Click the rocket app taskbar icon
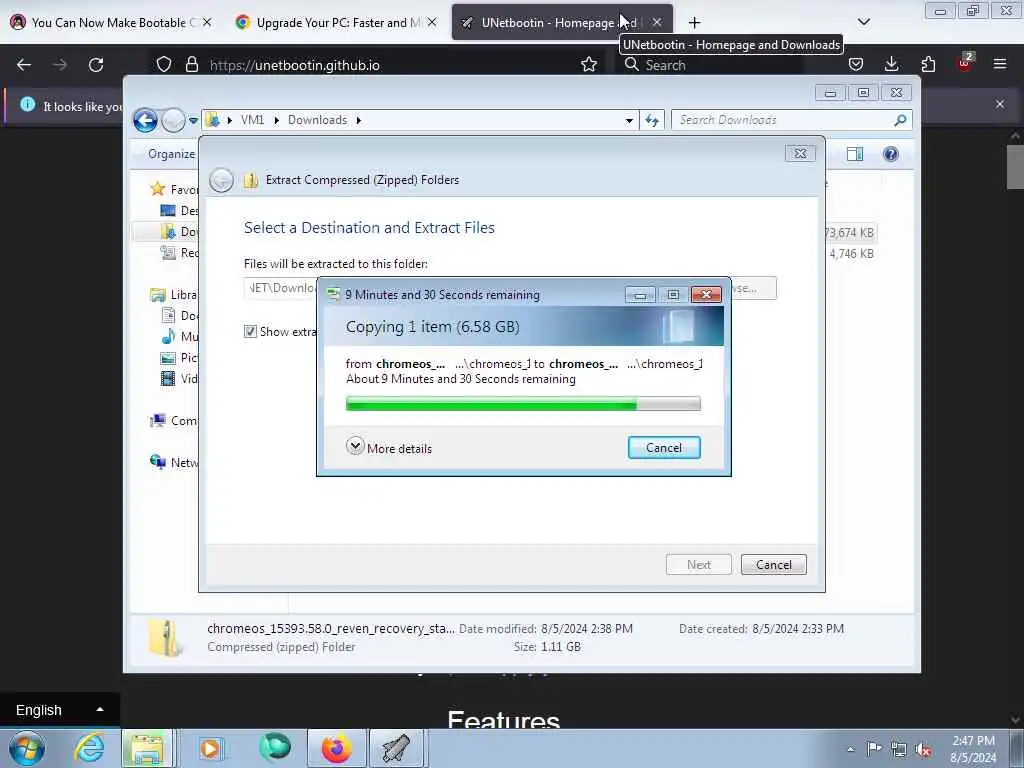This screenshot has width=1024, height=768. pyautogui.click(x=396, y=748)
